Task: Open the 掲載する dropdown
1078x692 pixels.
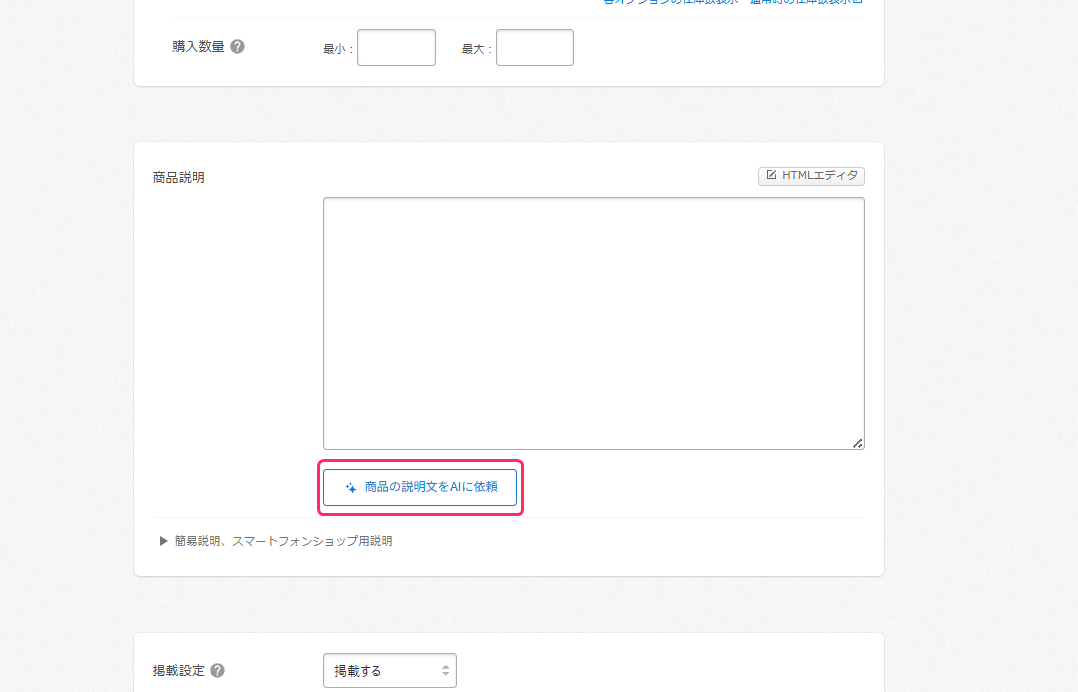Action: pos(389,671)
